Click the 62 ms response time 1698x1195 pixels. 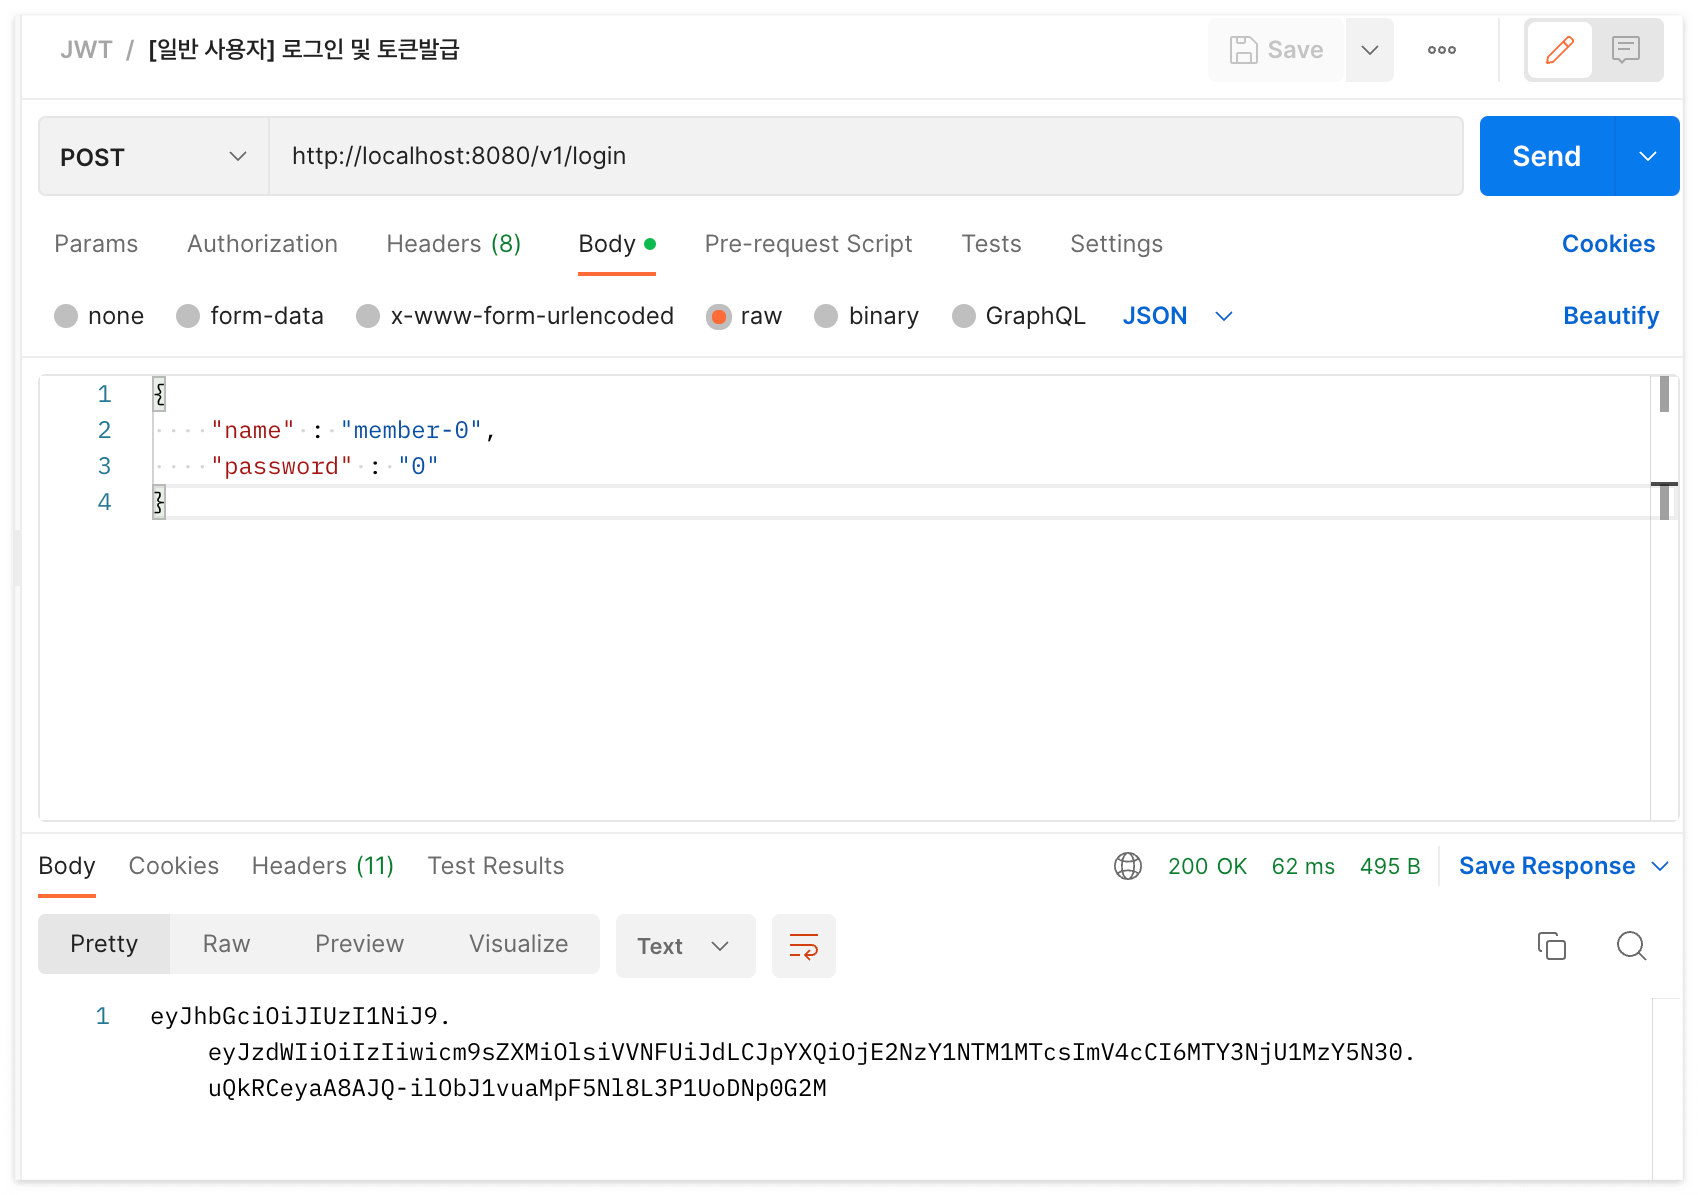pos(1303,866)
